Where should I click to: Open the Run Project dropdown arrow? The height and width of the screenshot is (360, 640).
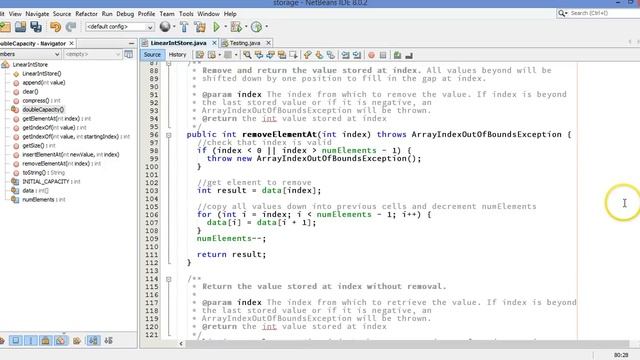225,27
